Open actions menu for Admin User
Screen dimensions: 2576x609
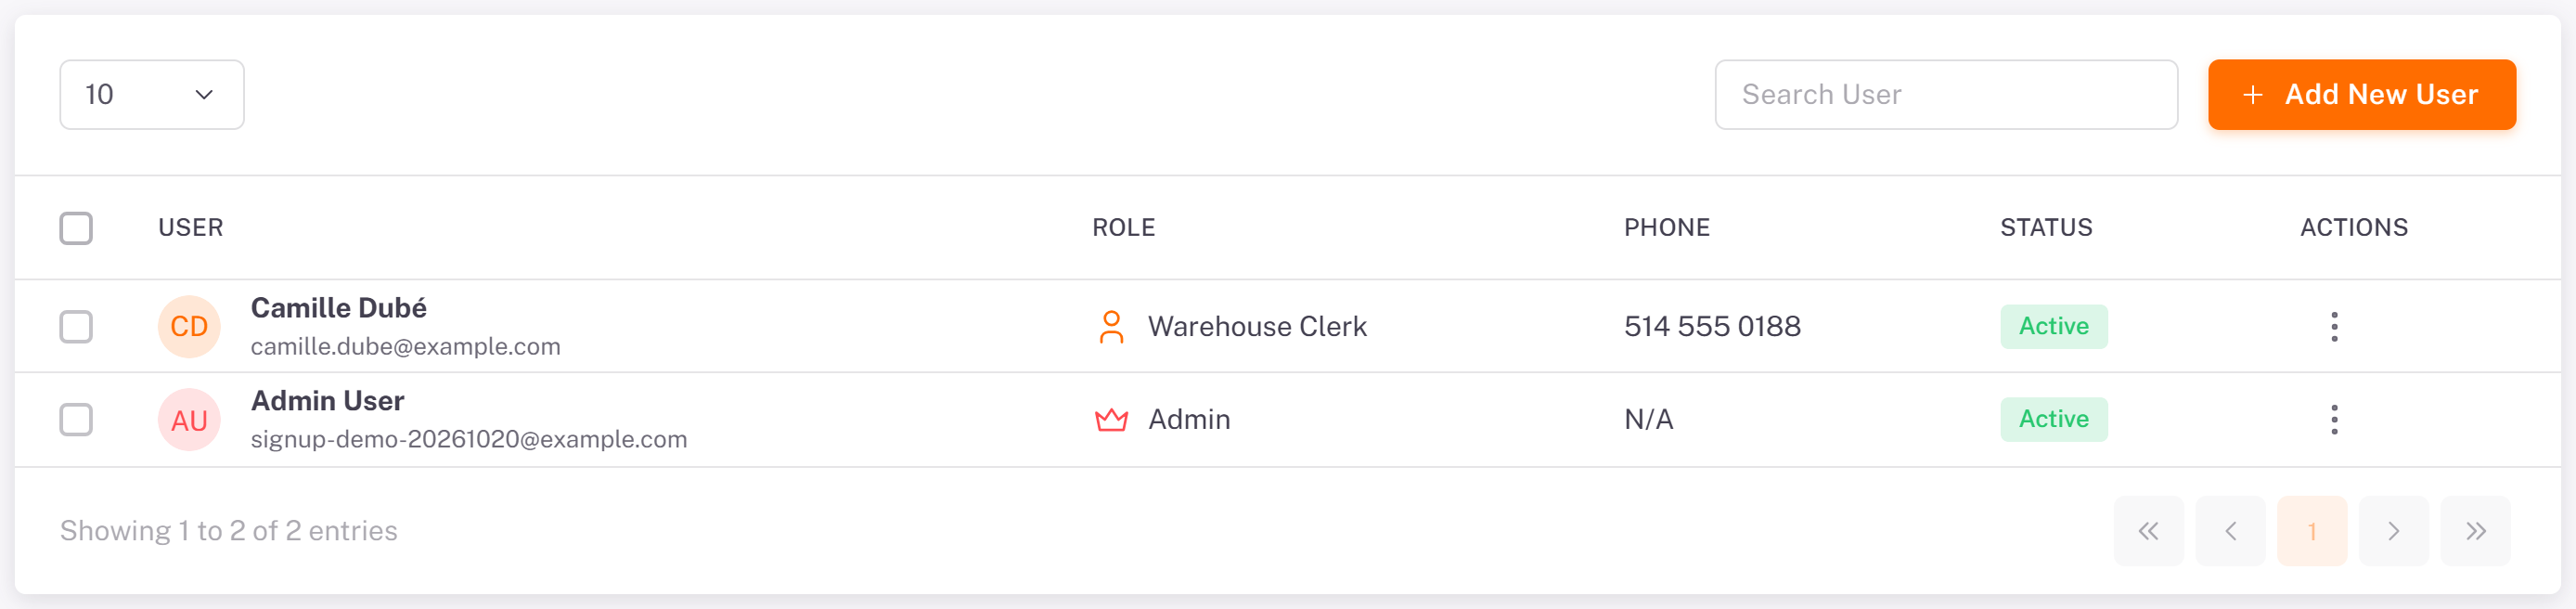tap(2334, 419)
